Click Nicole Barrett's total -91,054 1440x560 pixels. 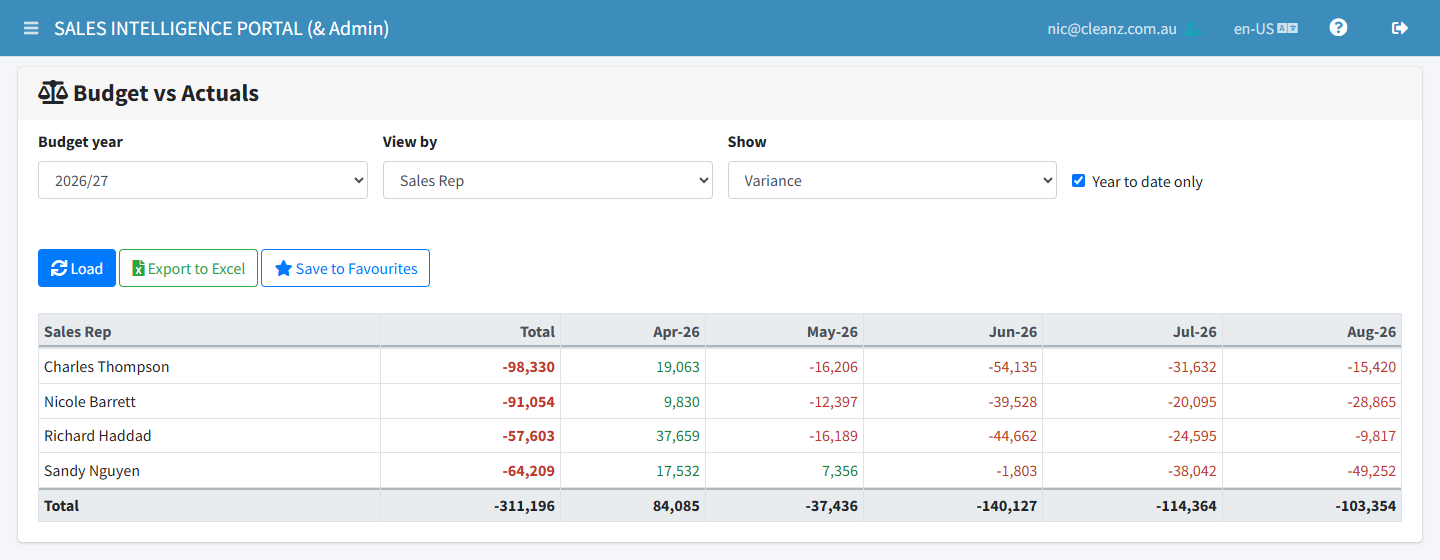pos(528,402)
